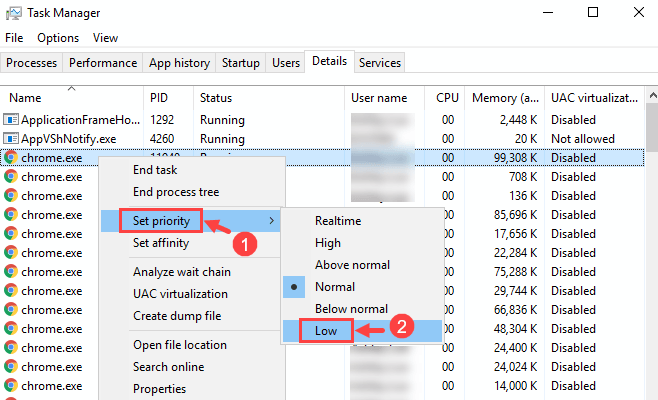Click Chrome icon of the 66,836 K process
Image resolution: width=658 pixels, height=400 pixels.
click(x=10, y=310)
